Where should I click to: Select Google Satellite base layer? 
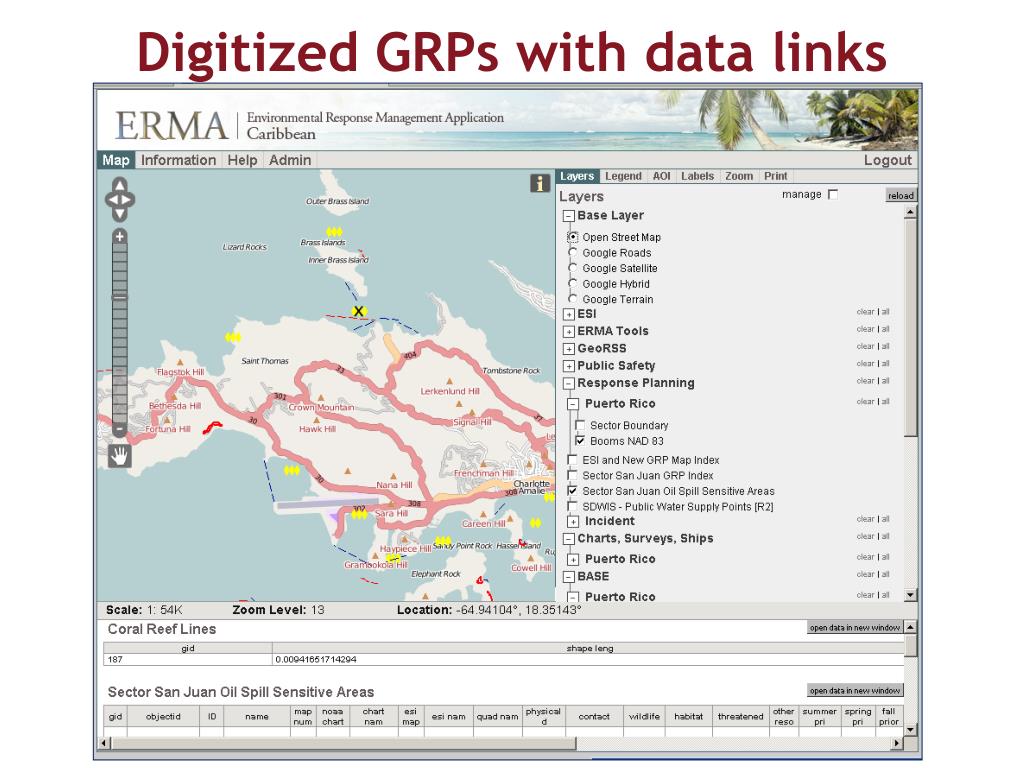573,268
